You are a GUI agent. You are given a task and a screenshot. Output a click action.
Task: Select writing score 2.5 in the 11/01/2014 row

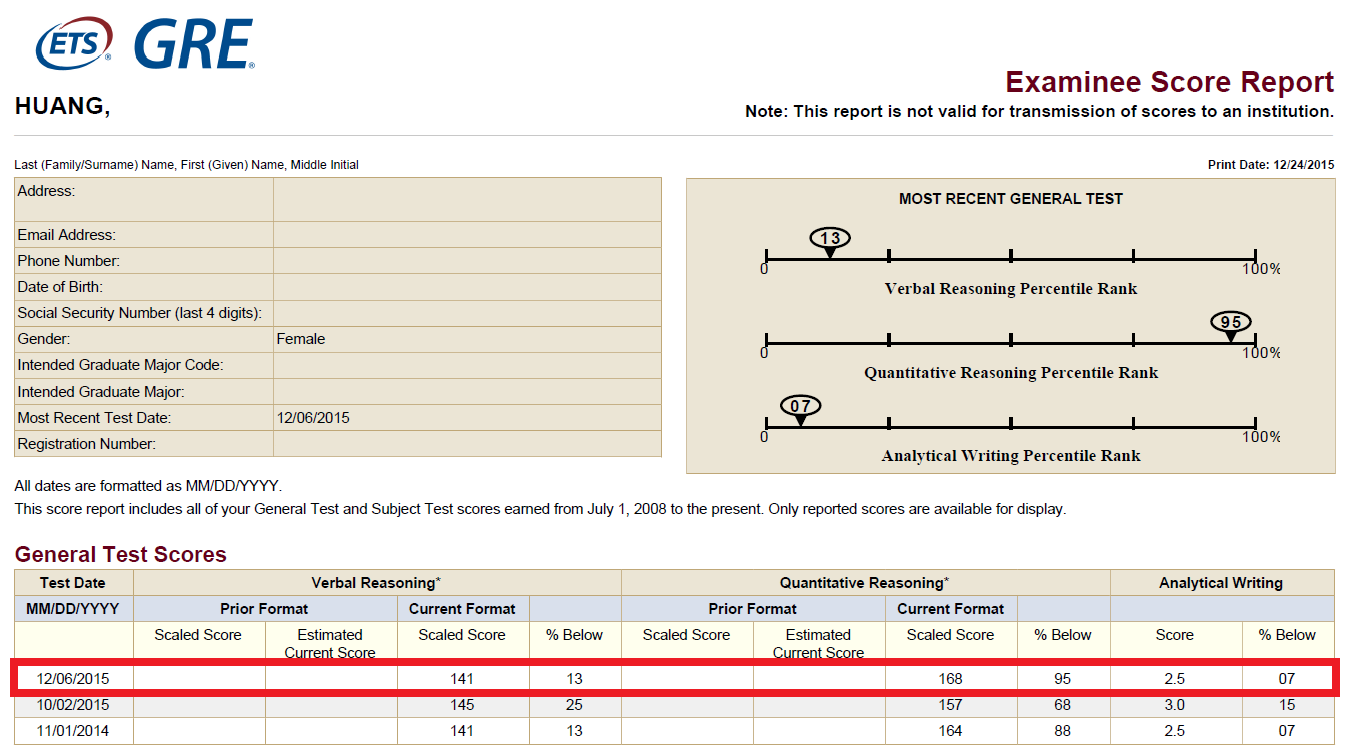(x=1175, y=731)
